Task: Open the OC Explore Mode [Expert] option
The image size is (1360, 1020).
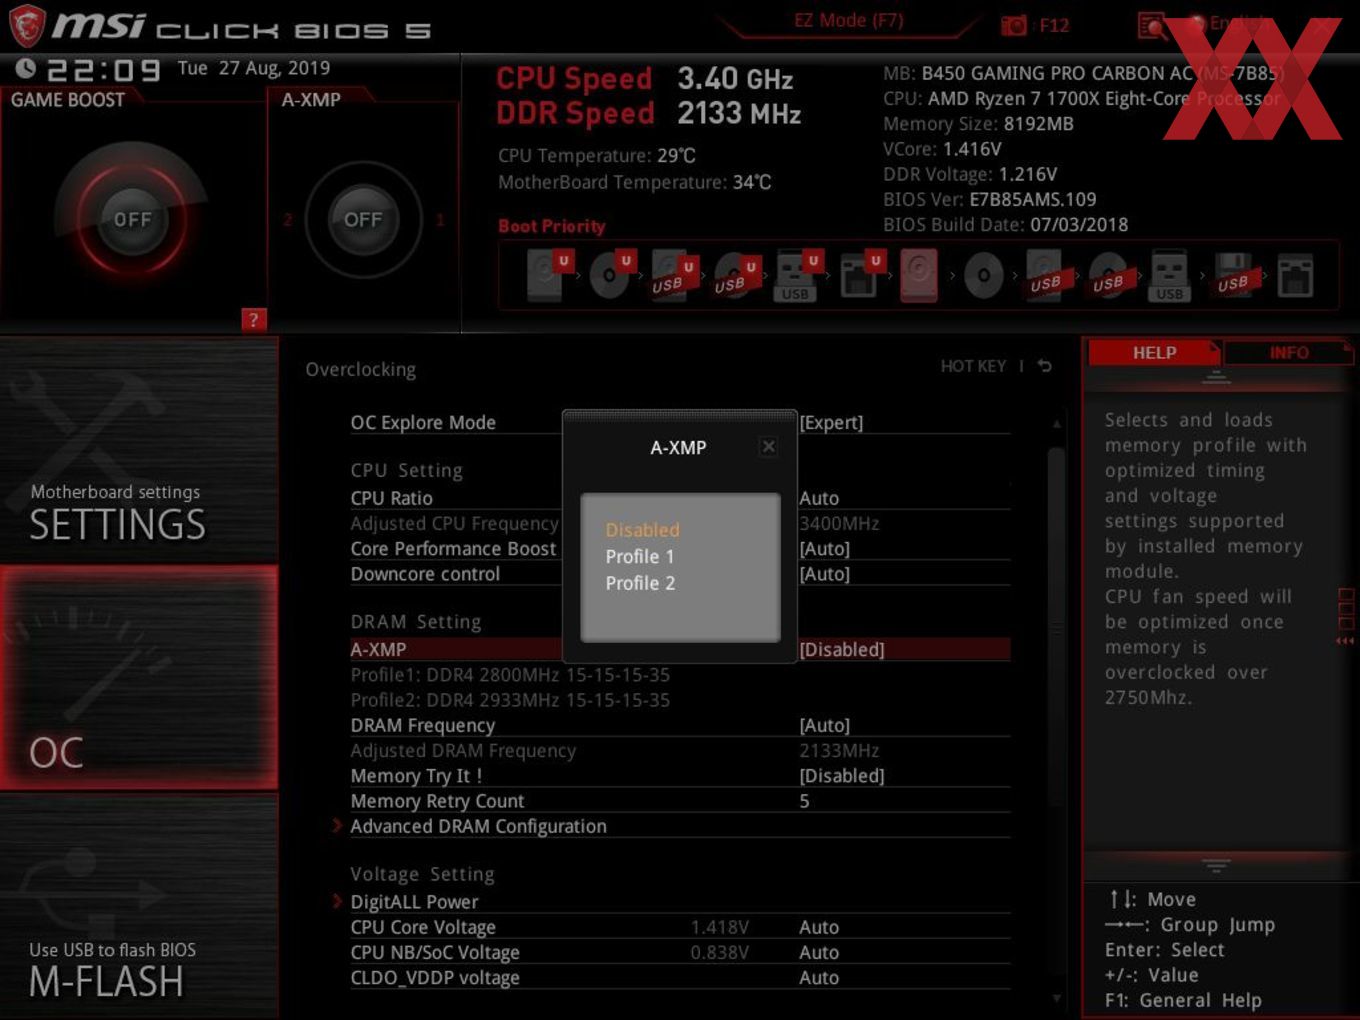Action: (x=831, y=422)
